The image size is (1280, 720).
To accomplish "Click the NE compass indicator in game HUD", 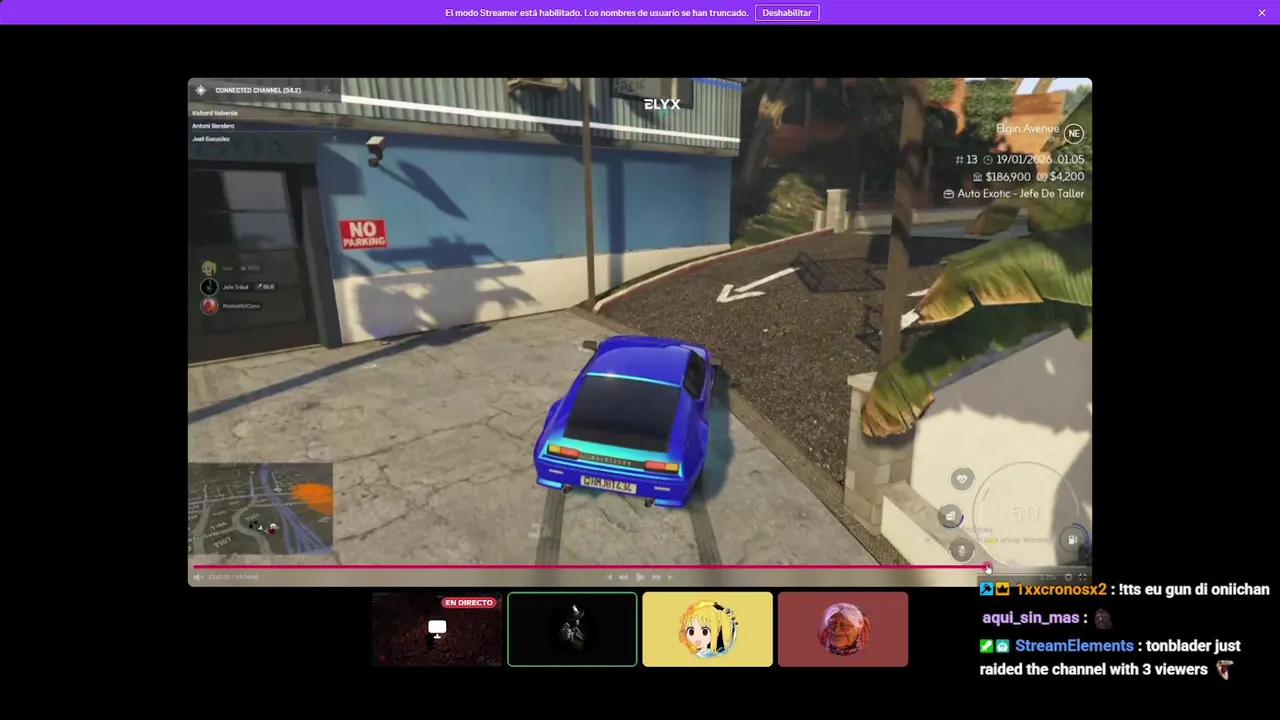I will 1073,133.
